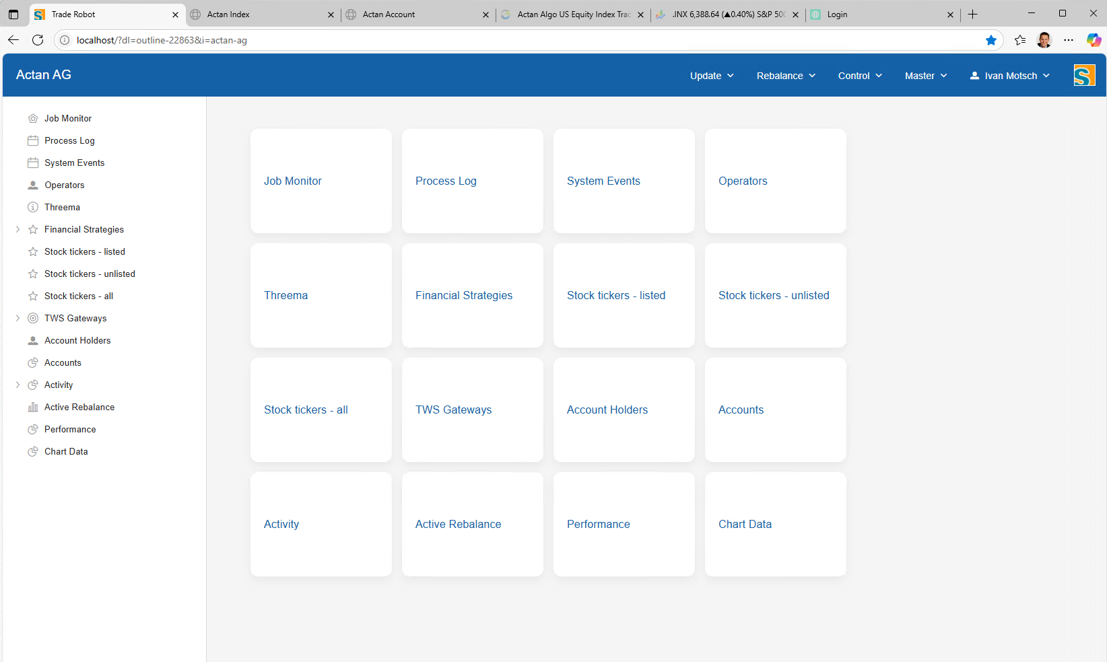
Task: Close the Trade Robot tab
Action: [175, 14]
